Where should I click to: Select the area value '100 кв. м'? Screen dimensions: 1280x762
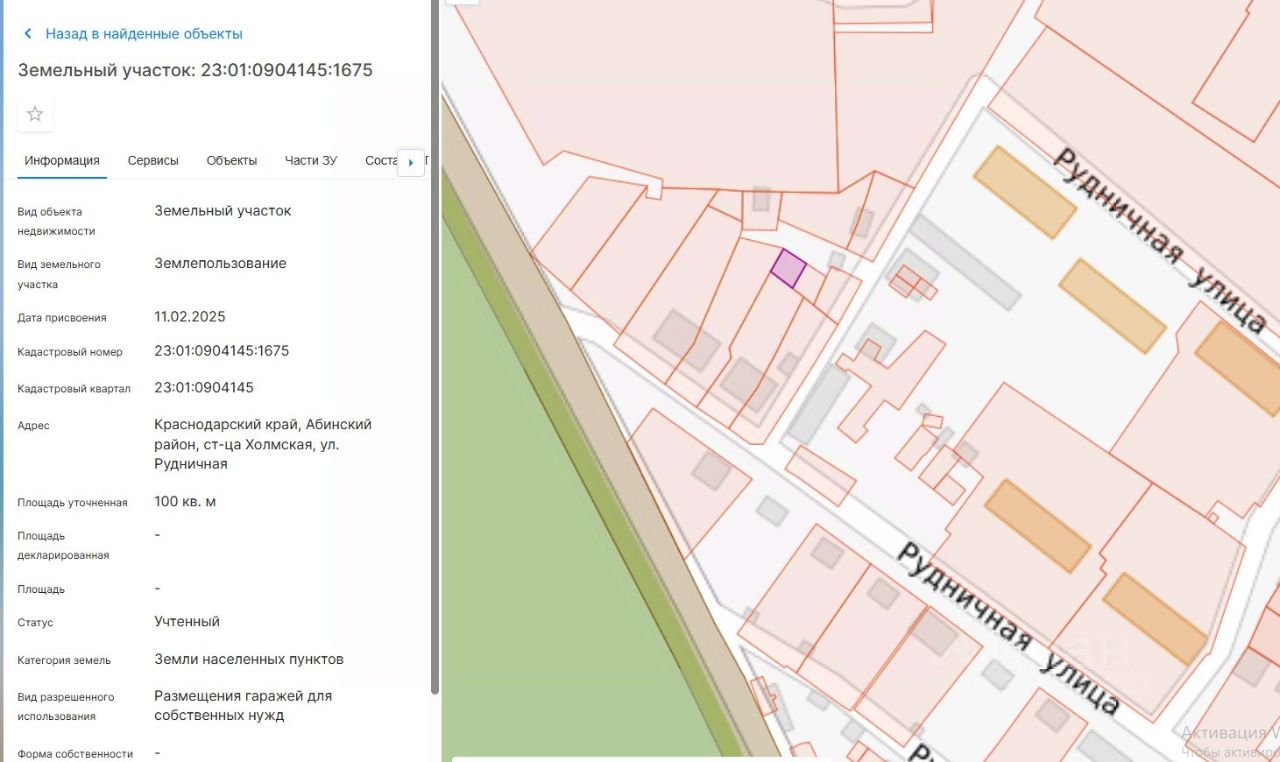185,501
